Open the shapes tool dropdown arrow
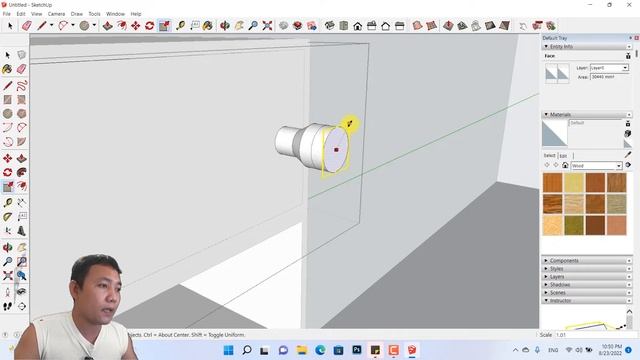Image resolution: width=640 pixels, height=360 pixels. coord(94,25)
